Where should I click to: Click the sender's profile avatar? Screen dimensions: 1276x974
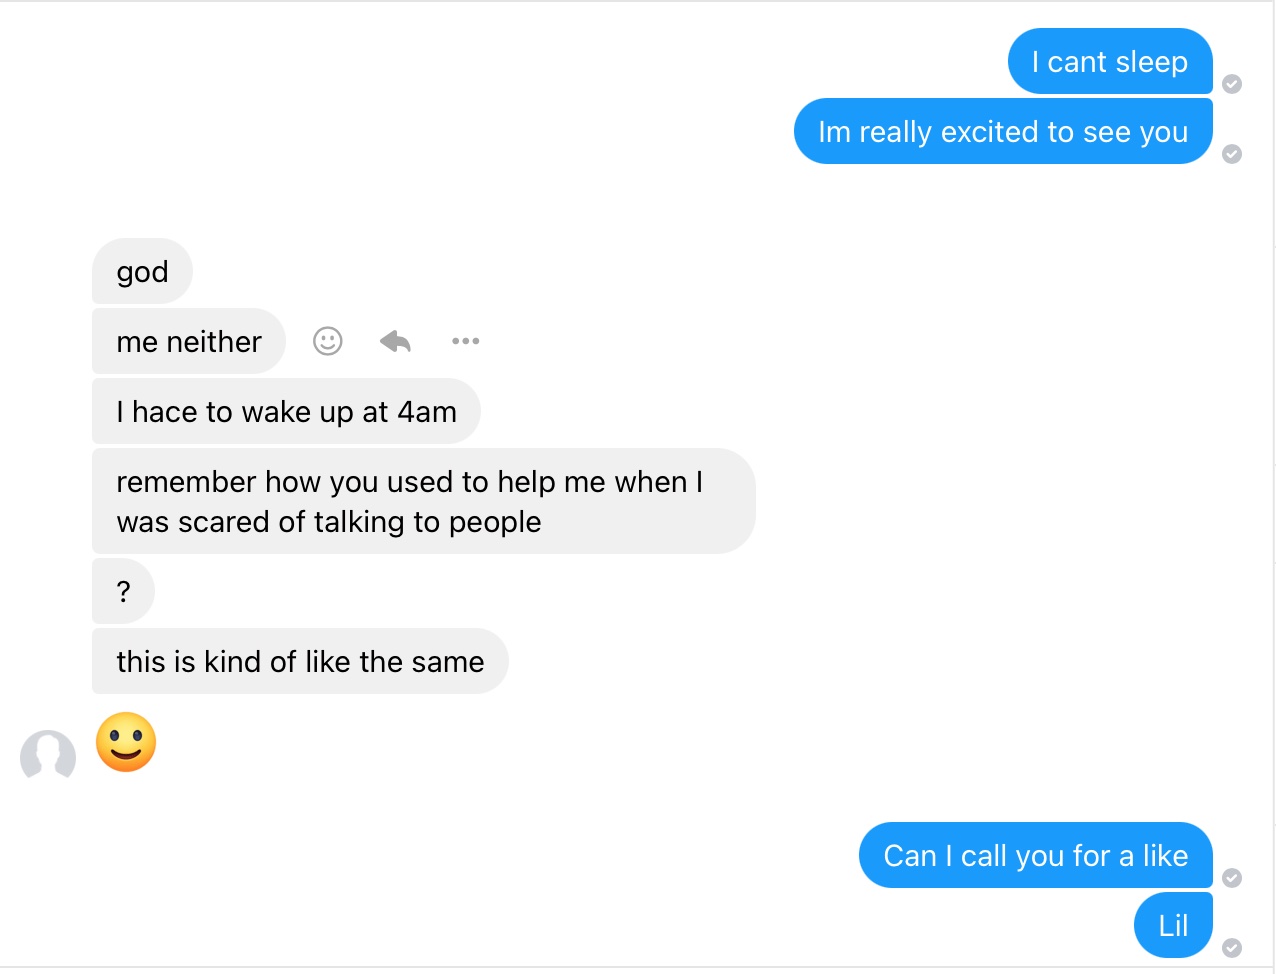pyautogui.click(x=48, y=755)
